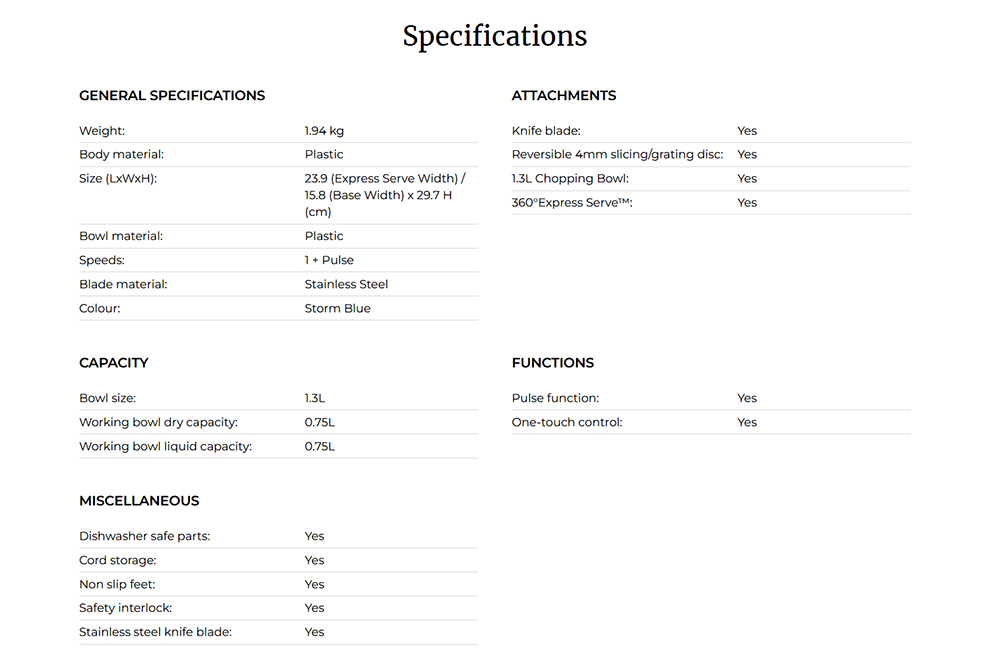Click the Safety interlock label

coord(126,609)
